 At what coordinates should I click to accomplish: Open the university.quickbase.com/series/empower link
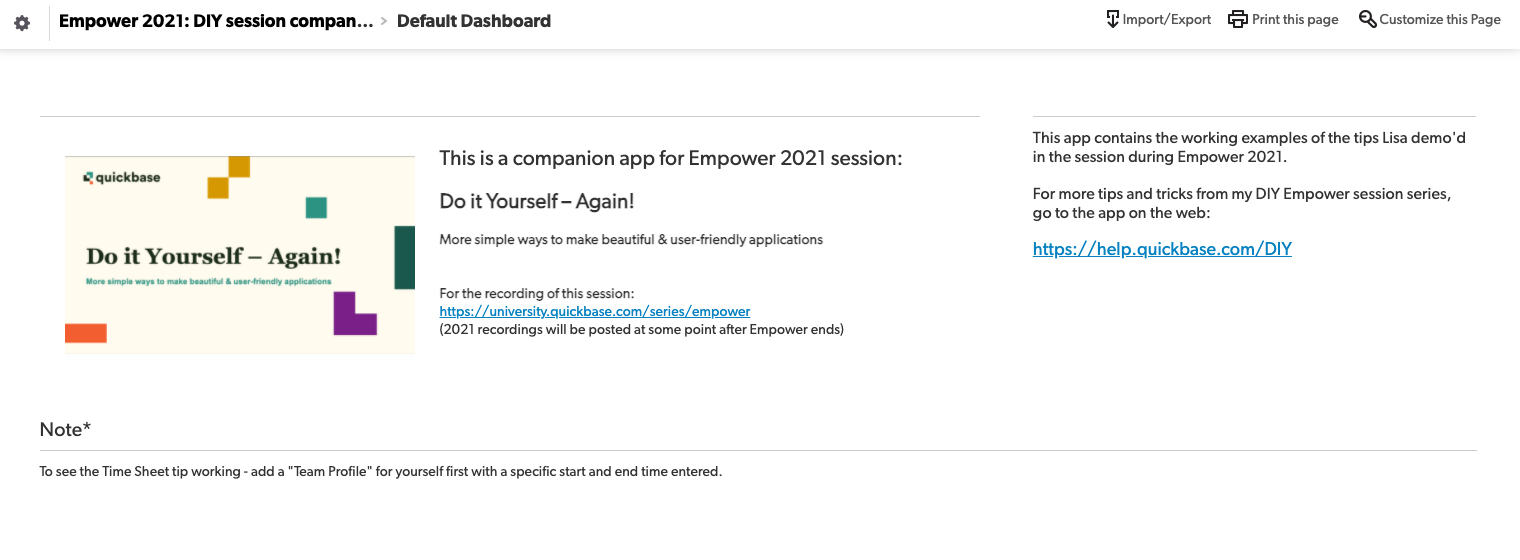pyautogui.click(x=595, y=311)
